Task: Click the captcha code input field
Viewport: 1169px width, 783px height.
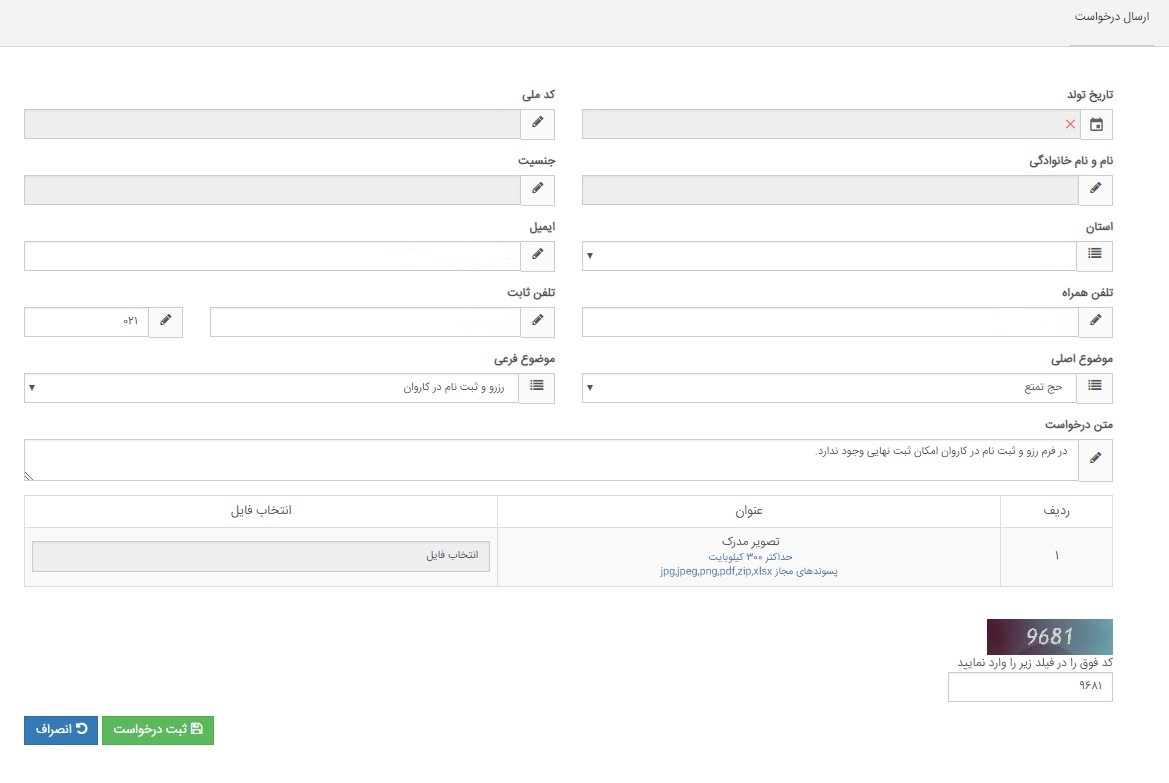Action: point(1030,687)
